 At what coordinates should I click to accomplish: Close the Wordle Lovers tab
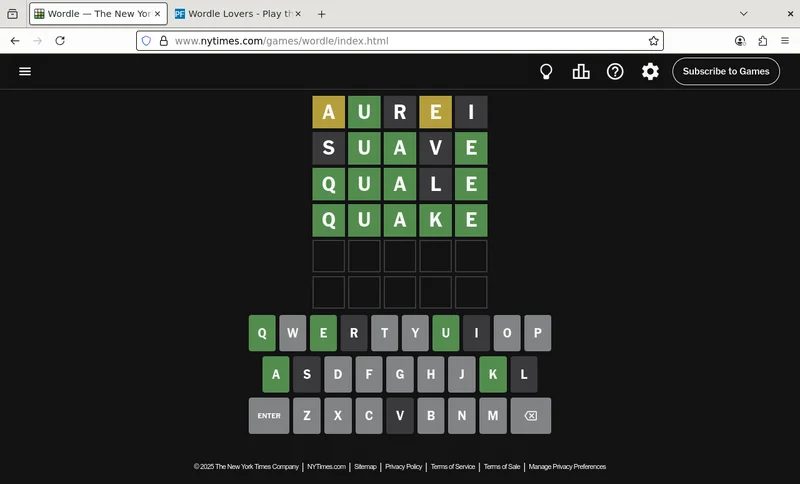coord(298,14)
